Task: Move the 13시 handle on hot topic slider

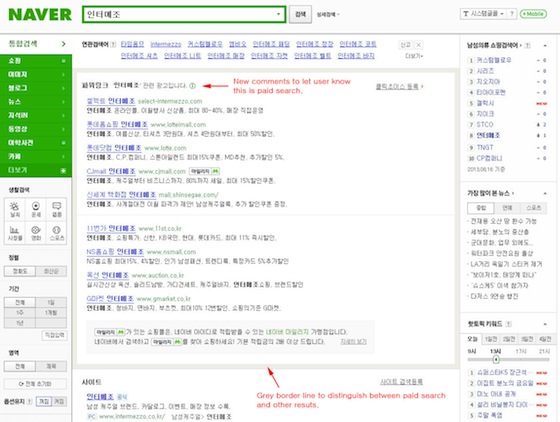Action: click(496, 359)
